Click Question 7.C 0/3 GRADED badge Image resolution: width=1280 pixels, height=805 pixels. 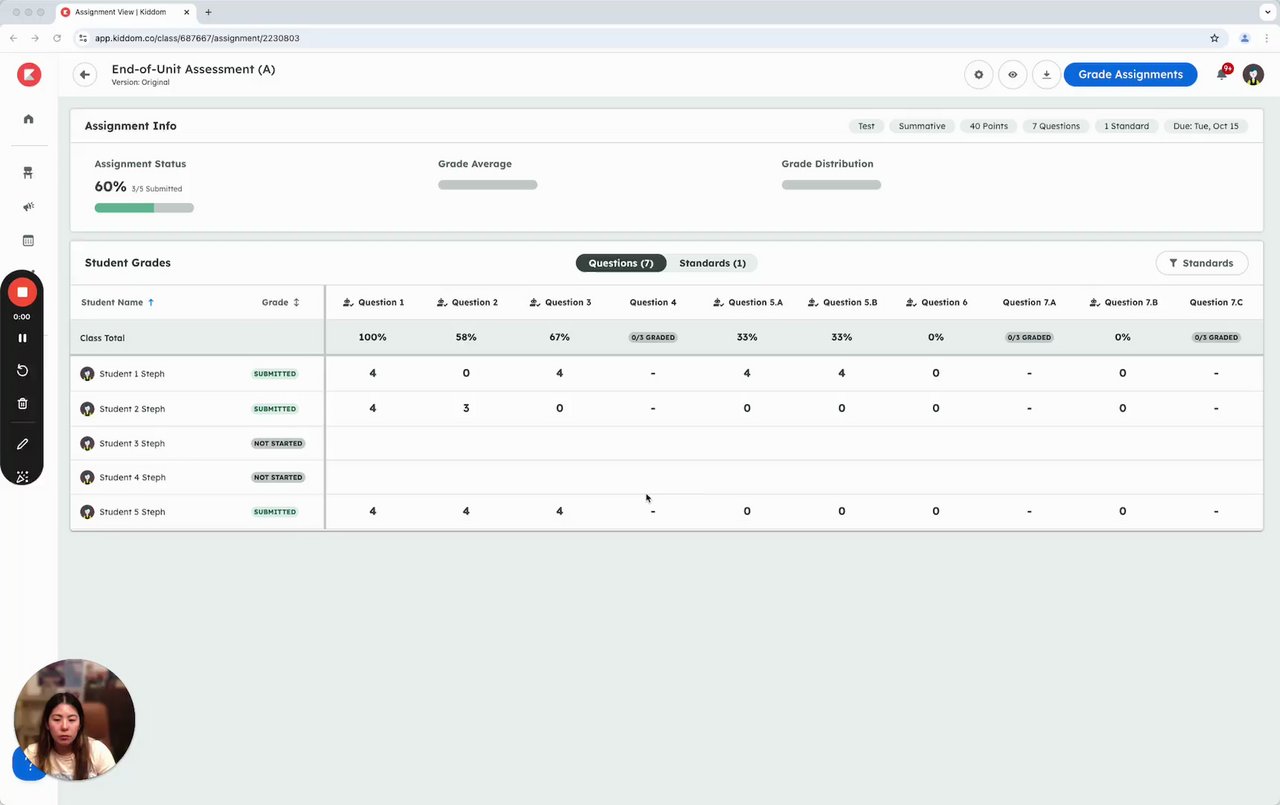click(x=1216, y=338)
